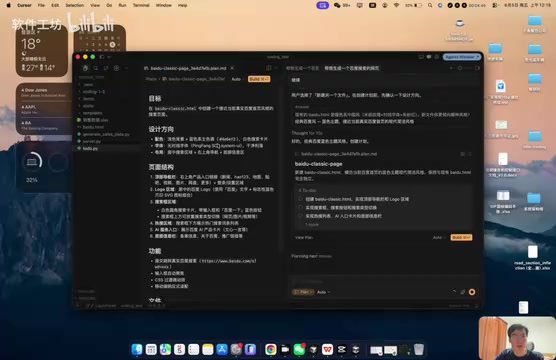The width and height of the screenshot is (556, 360).
Task: Check the second to-do in plan card
Action: [x=301, y=207]
